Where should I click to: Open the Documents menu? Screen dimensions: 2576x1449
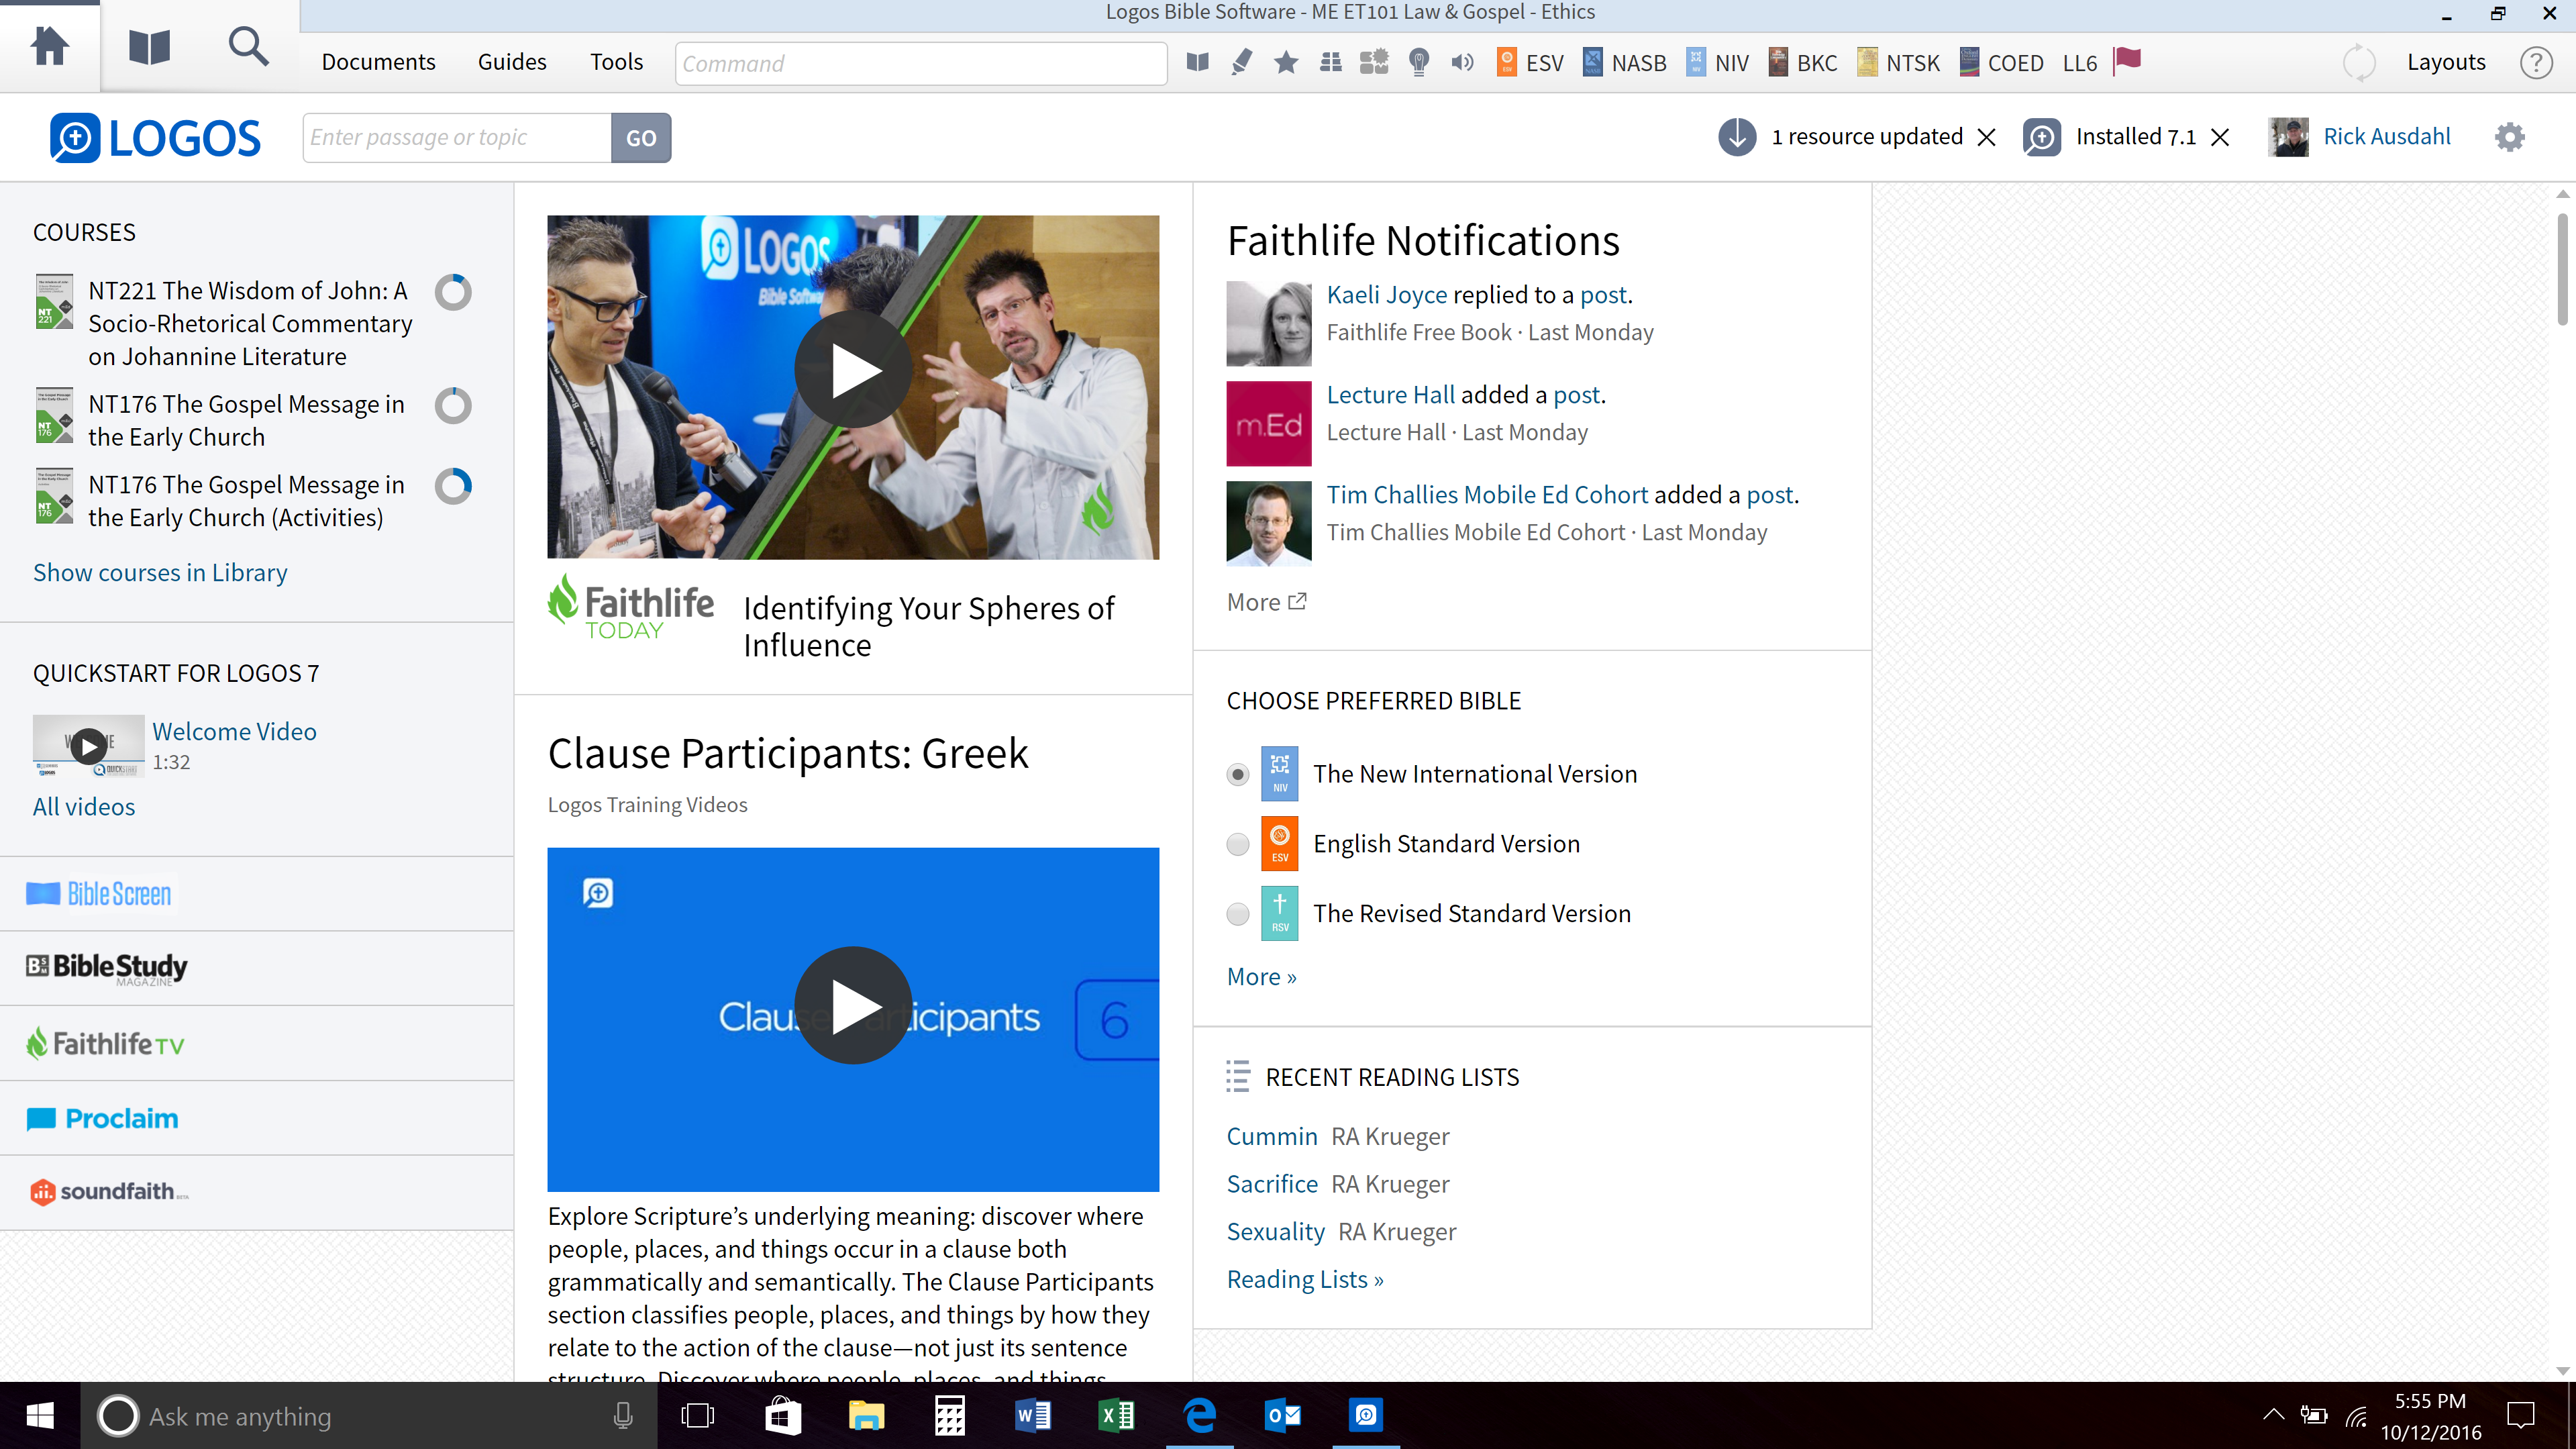point(378,62)
